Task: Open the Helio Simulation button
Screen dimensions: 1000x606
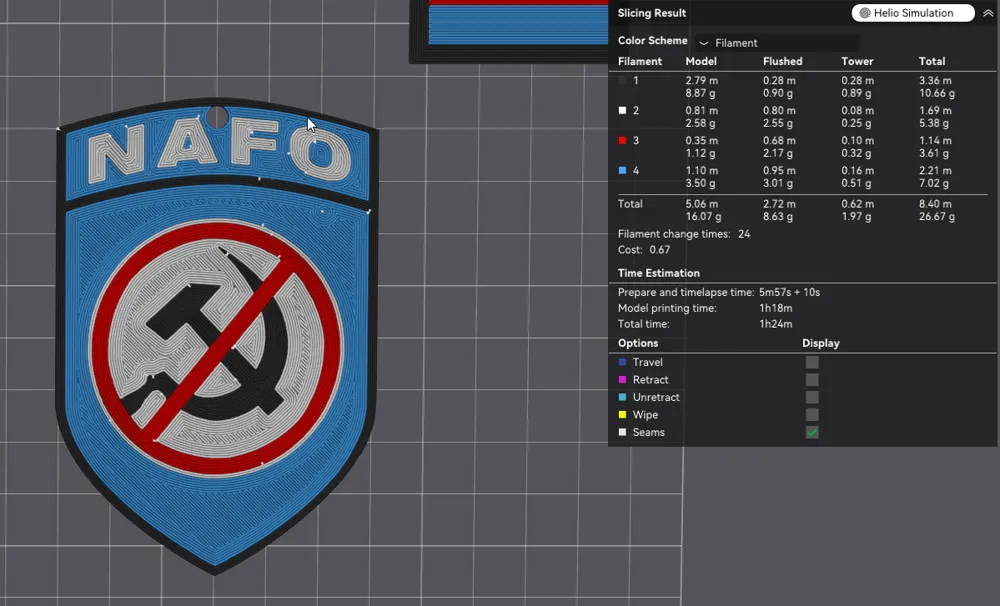Action: pyautogui.click(x=913, y=13)
